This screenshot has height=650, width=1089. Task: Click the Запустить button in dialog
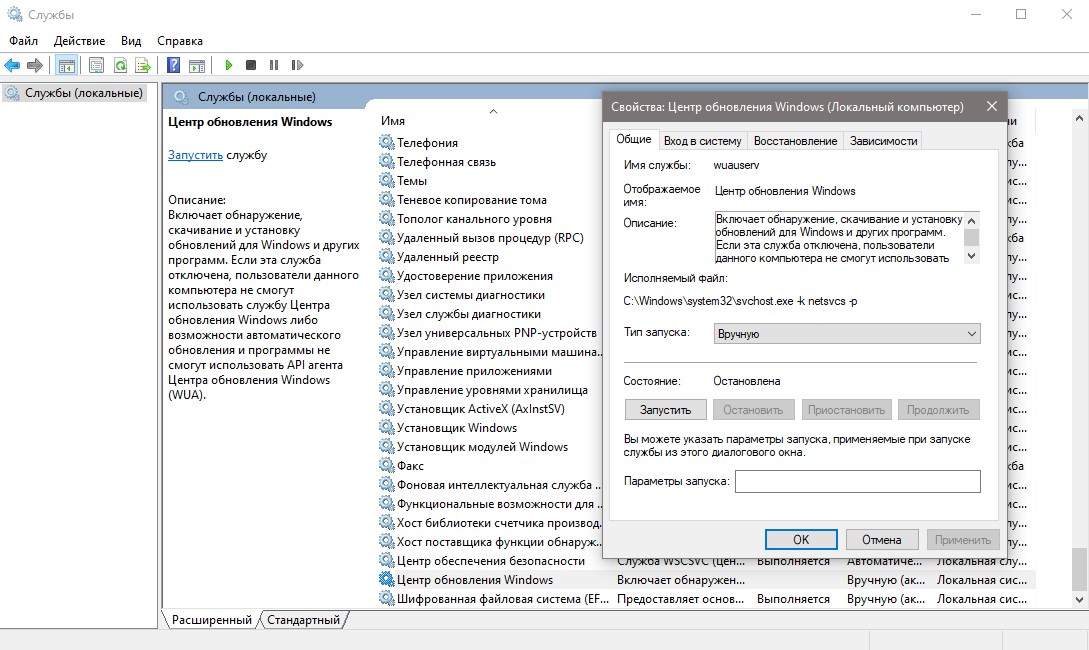[665, 410]
